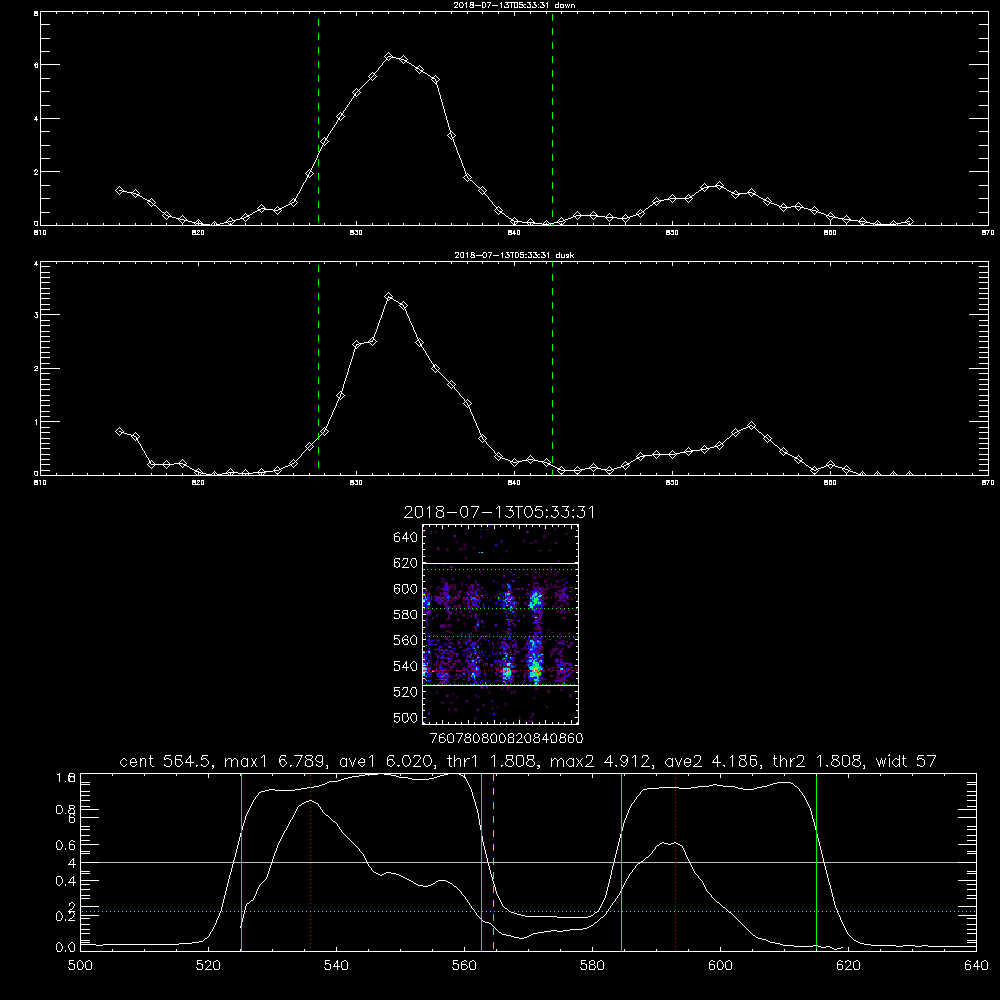Image resolution: width=1000 pixels, height=1000 pixels.
Task: Click dawn plot y-axis label 4
Action: tap(36, 119)
